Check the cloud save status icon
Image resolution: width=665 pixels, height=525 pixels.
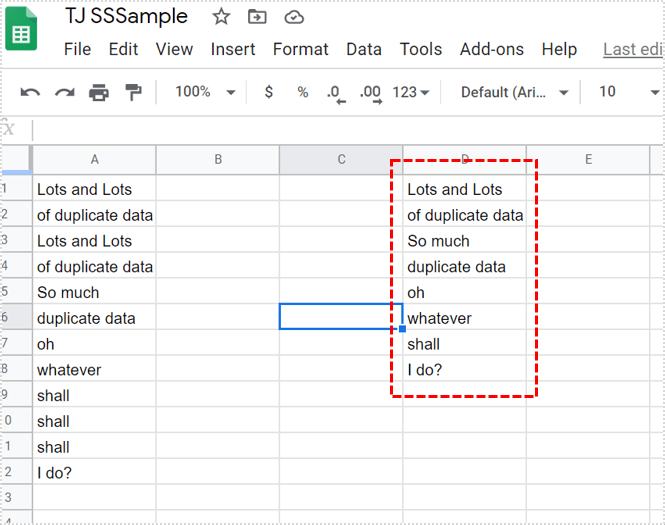(294, 17)
